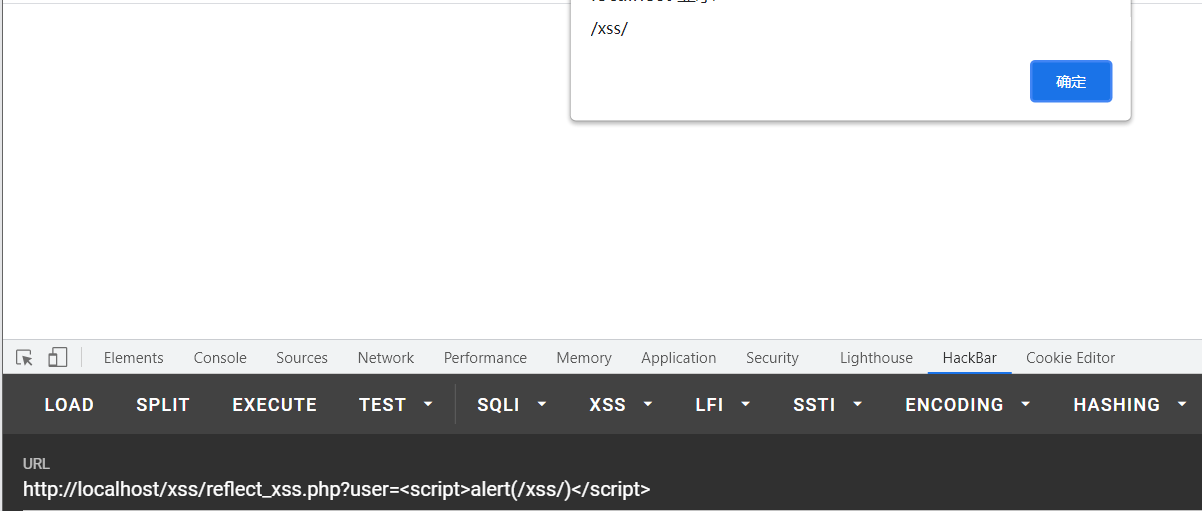The height and width of the screenshot is (511, 1202).
Task: Open the Elements tab
Action: coord(133,357)
